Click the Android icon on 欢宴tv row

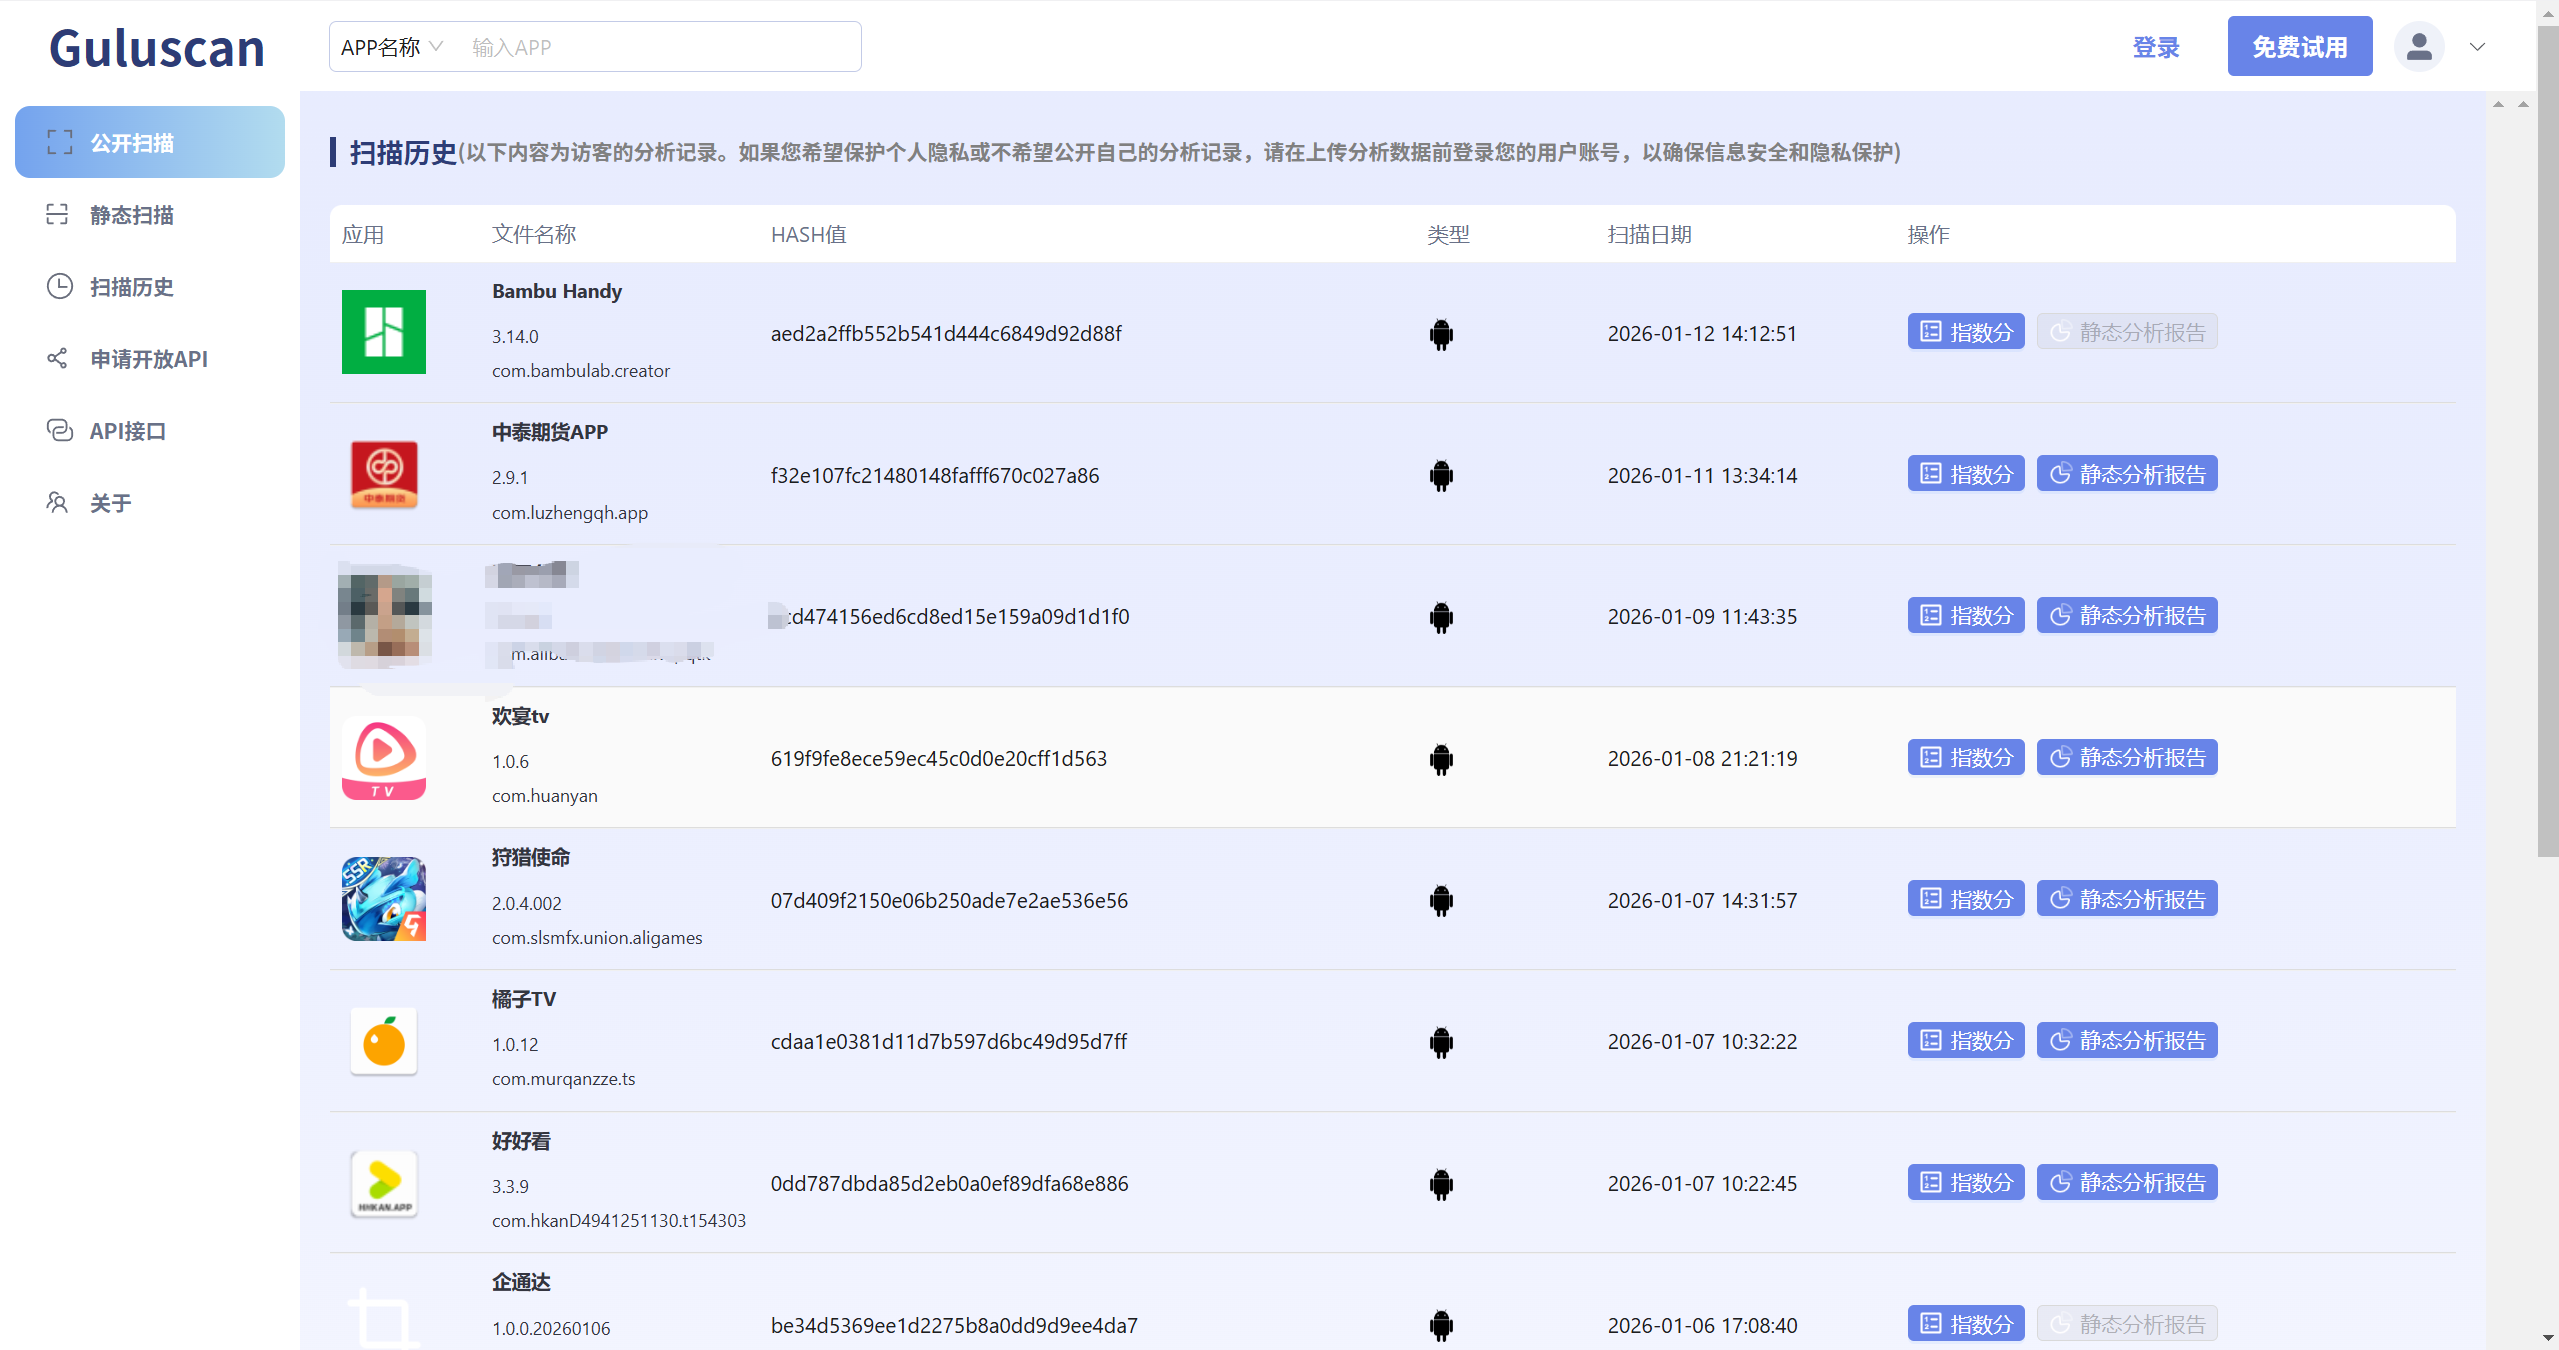(x=1440, y=759)
